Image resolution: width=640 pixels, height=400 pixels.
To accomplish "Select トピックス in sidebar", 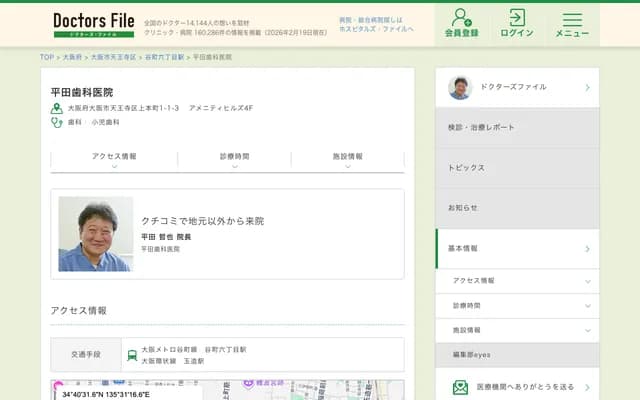I will pyautogui.click(x=518, y=168).
